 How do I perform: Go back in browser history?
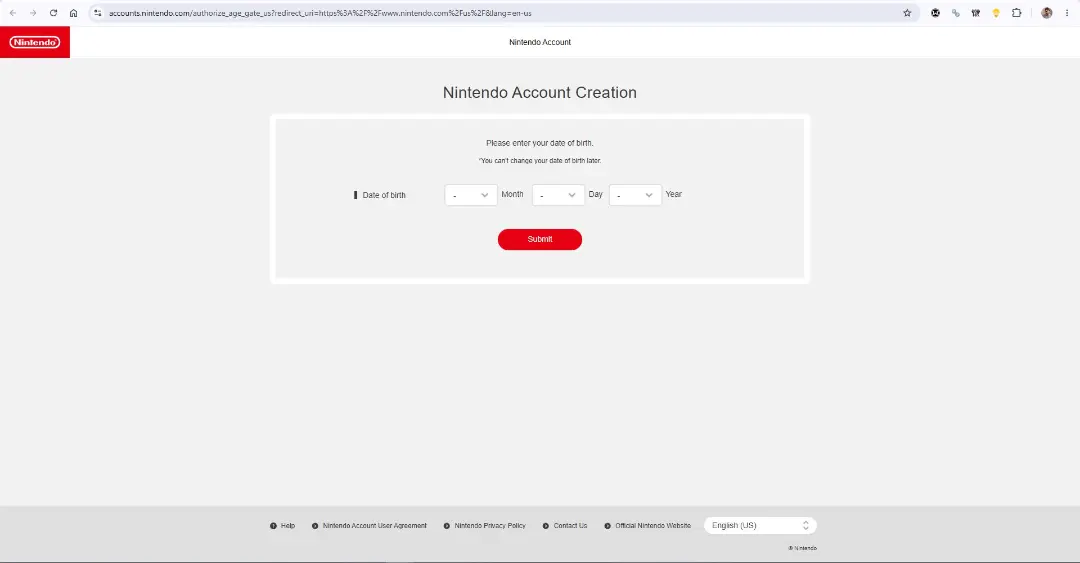[x=12, y=13]
